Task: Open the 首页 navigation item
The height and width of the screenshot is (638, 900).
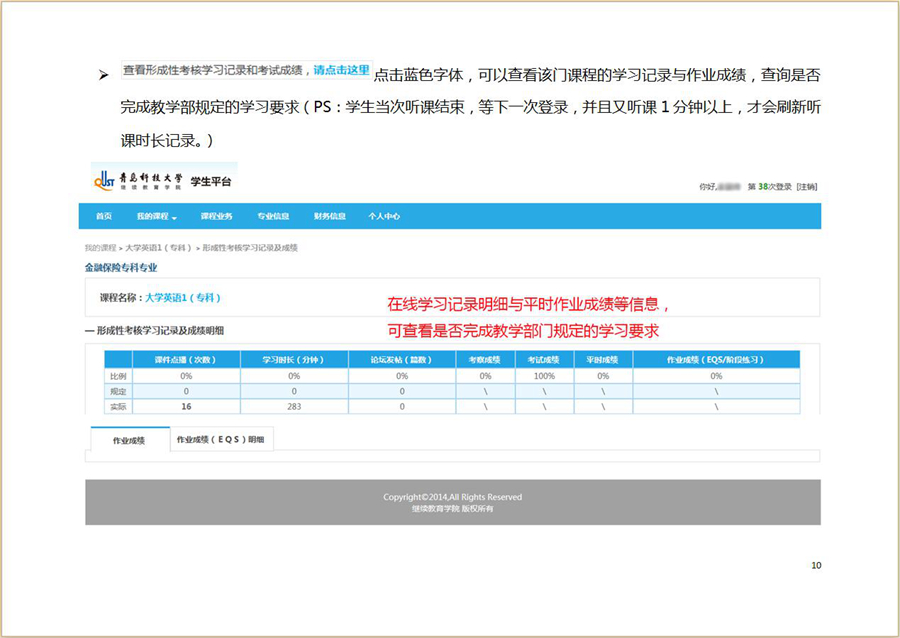Action: coord(104,216)
